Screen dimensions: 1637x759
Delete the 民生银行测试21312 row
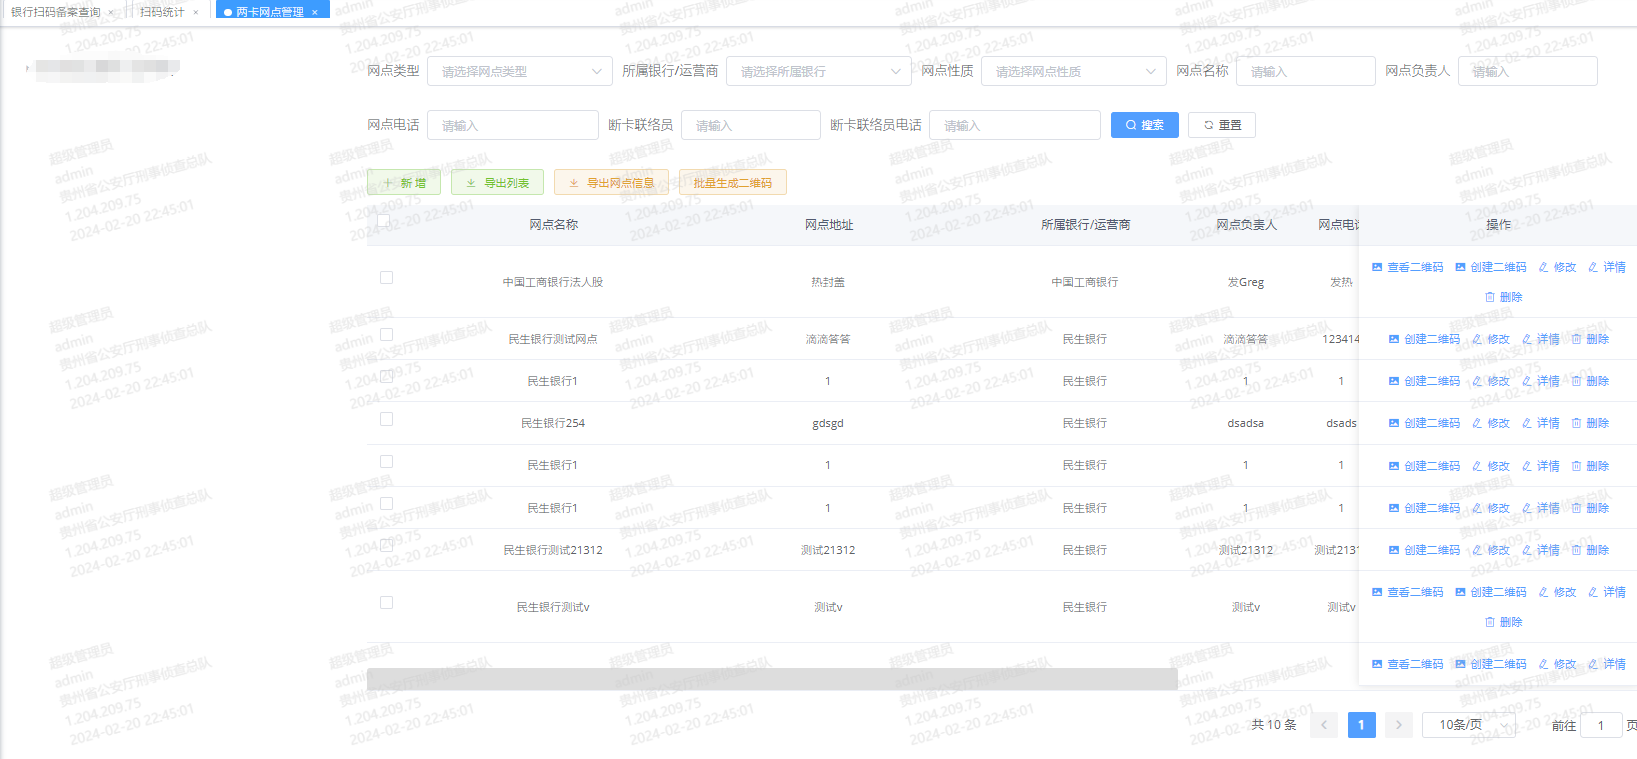pos(1590,550)
